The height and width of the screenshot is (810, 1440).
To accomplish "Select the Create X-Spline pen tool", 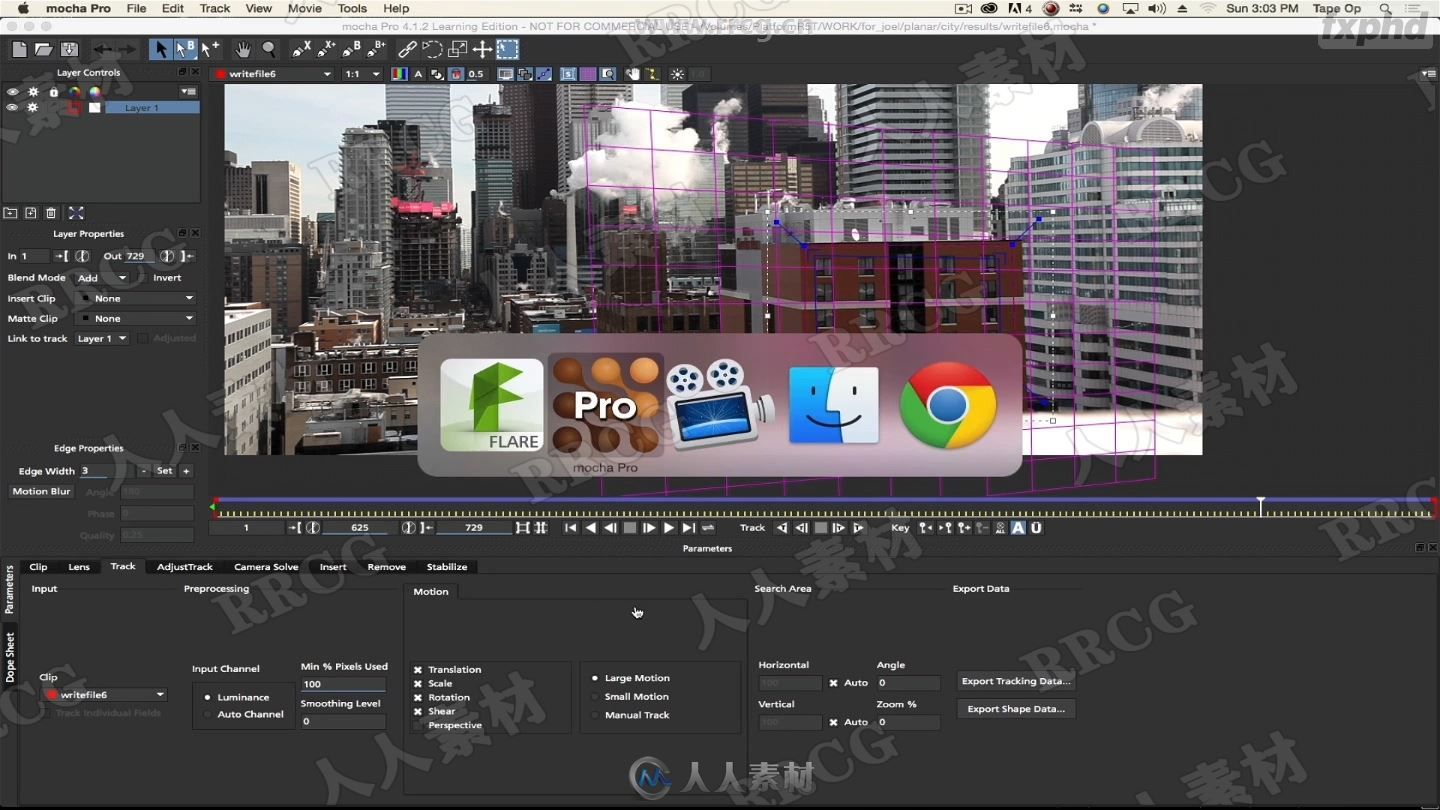I will [301, 49].
